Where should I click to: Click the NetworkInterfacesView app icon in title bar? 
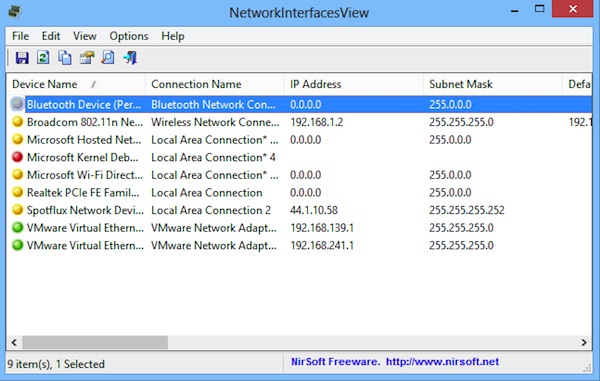[x=14, y=11]
